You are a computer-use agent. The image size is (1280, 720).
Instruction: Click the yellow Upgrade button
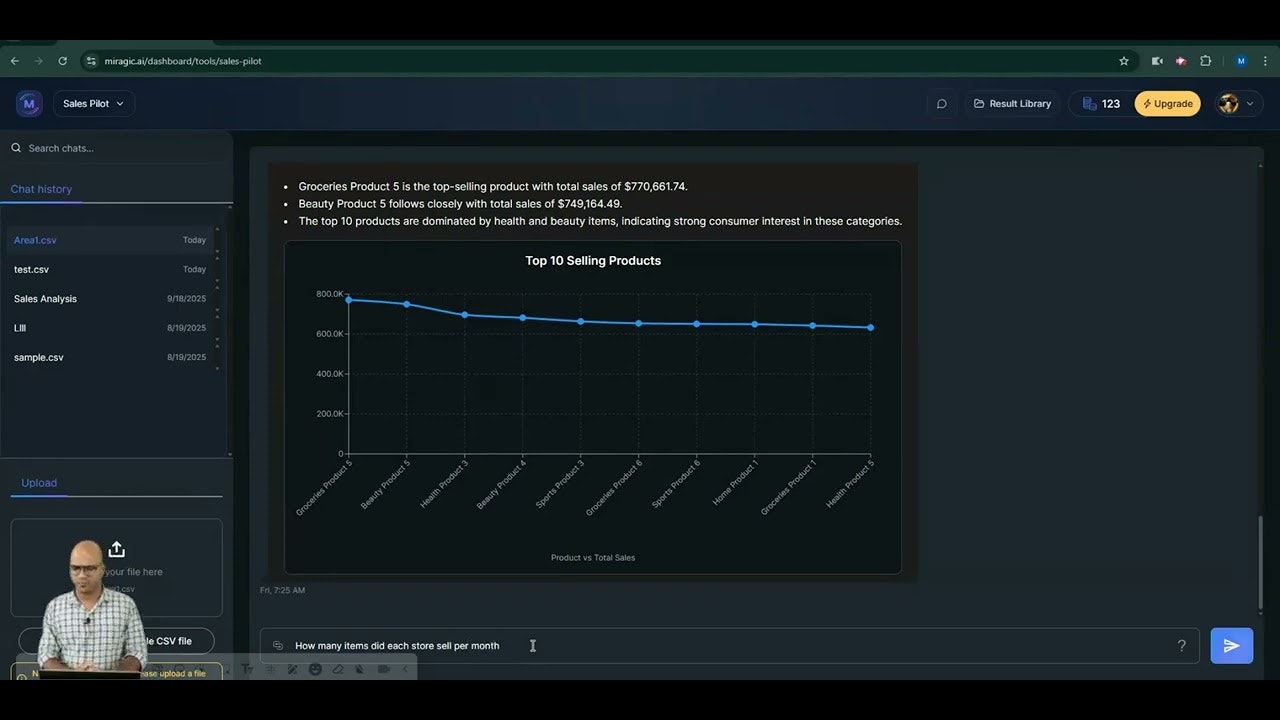pyautogui.click(x=1167, y=103)
